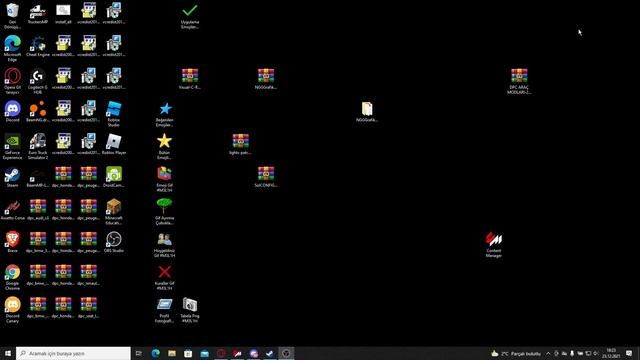Select the Roblox Studio shortcut
Screen dimensions: 640x360
pyautogui.click(x=113, y=113)
